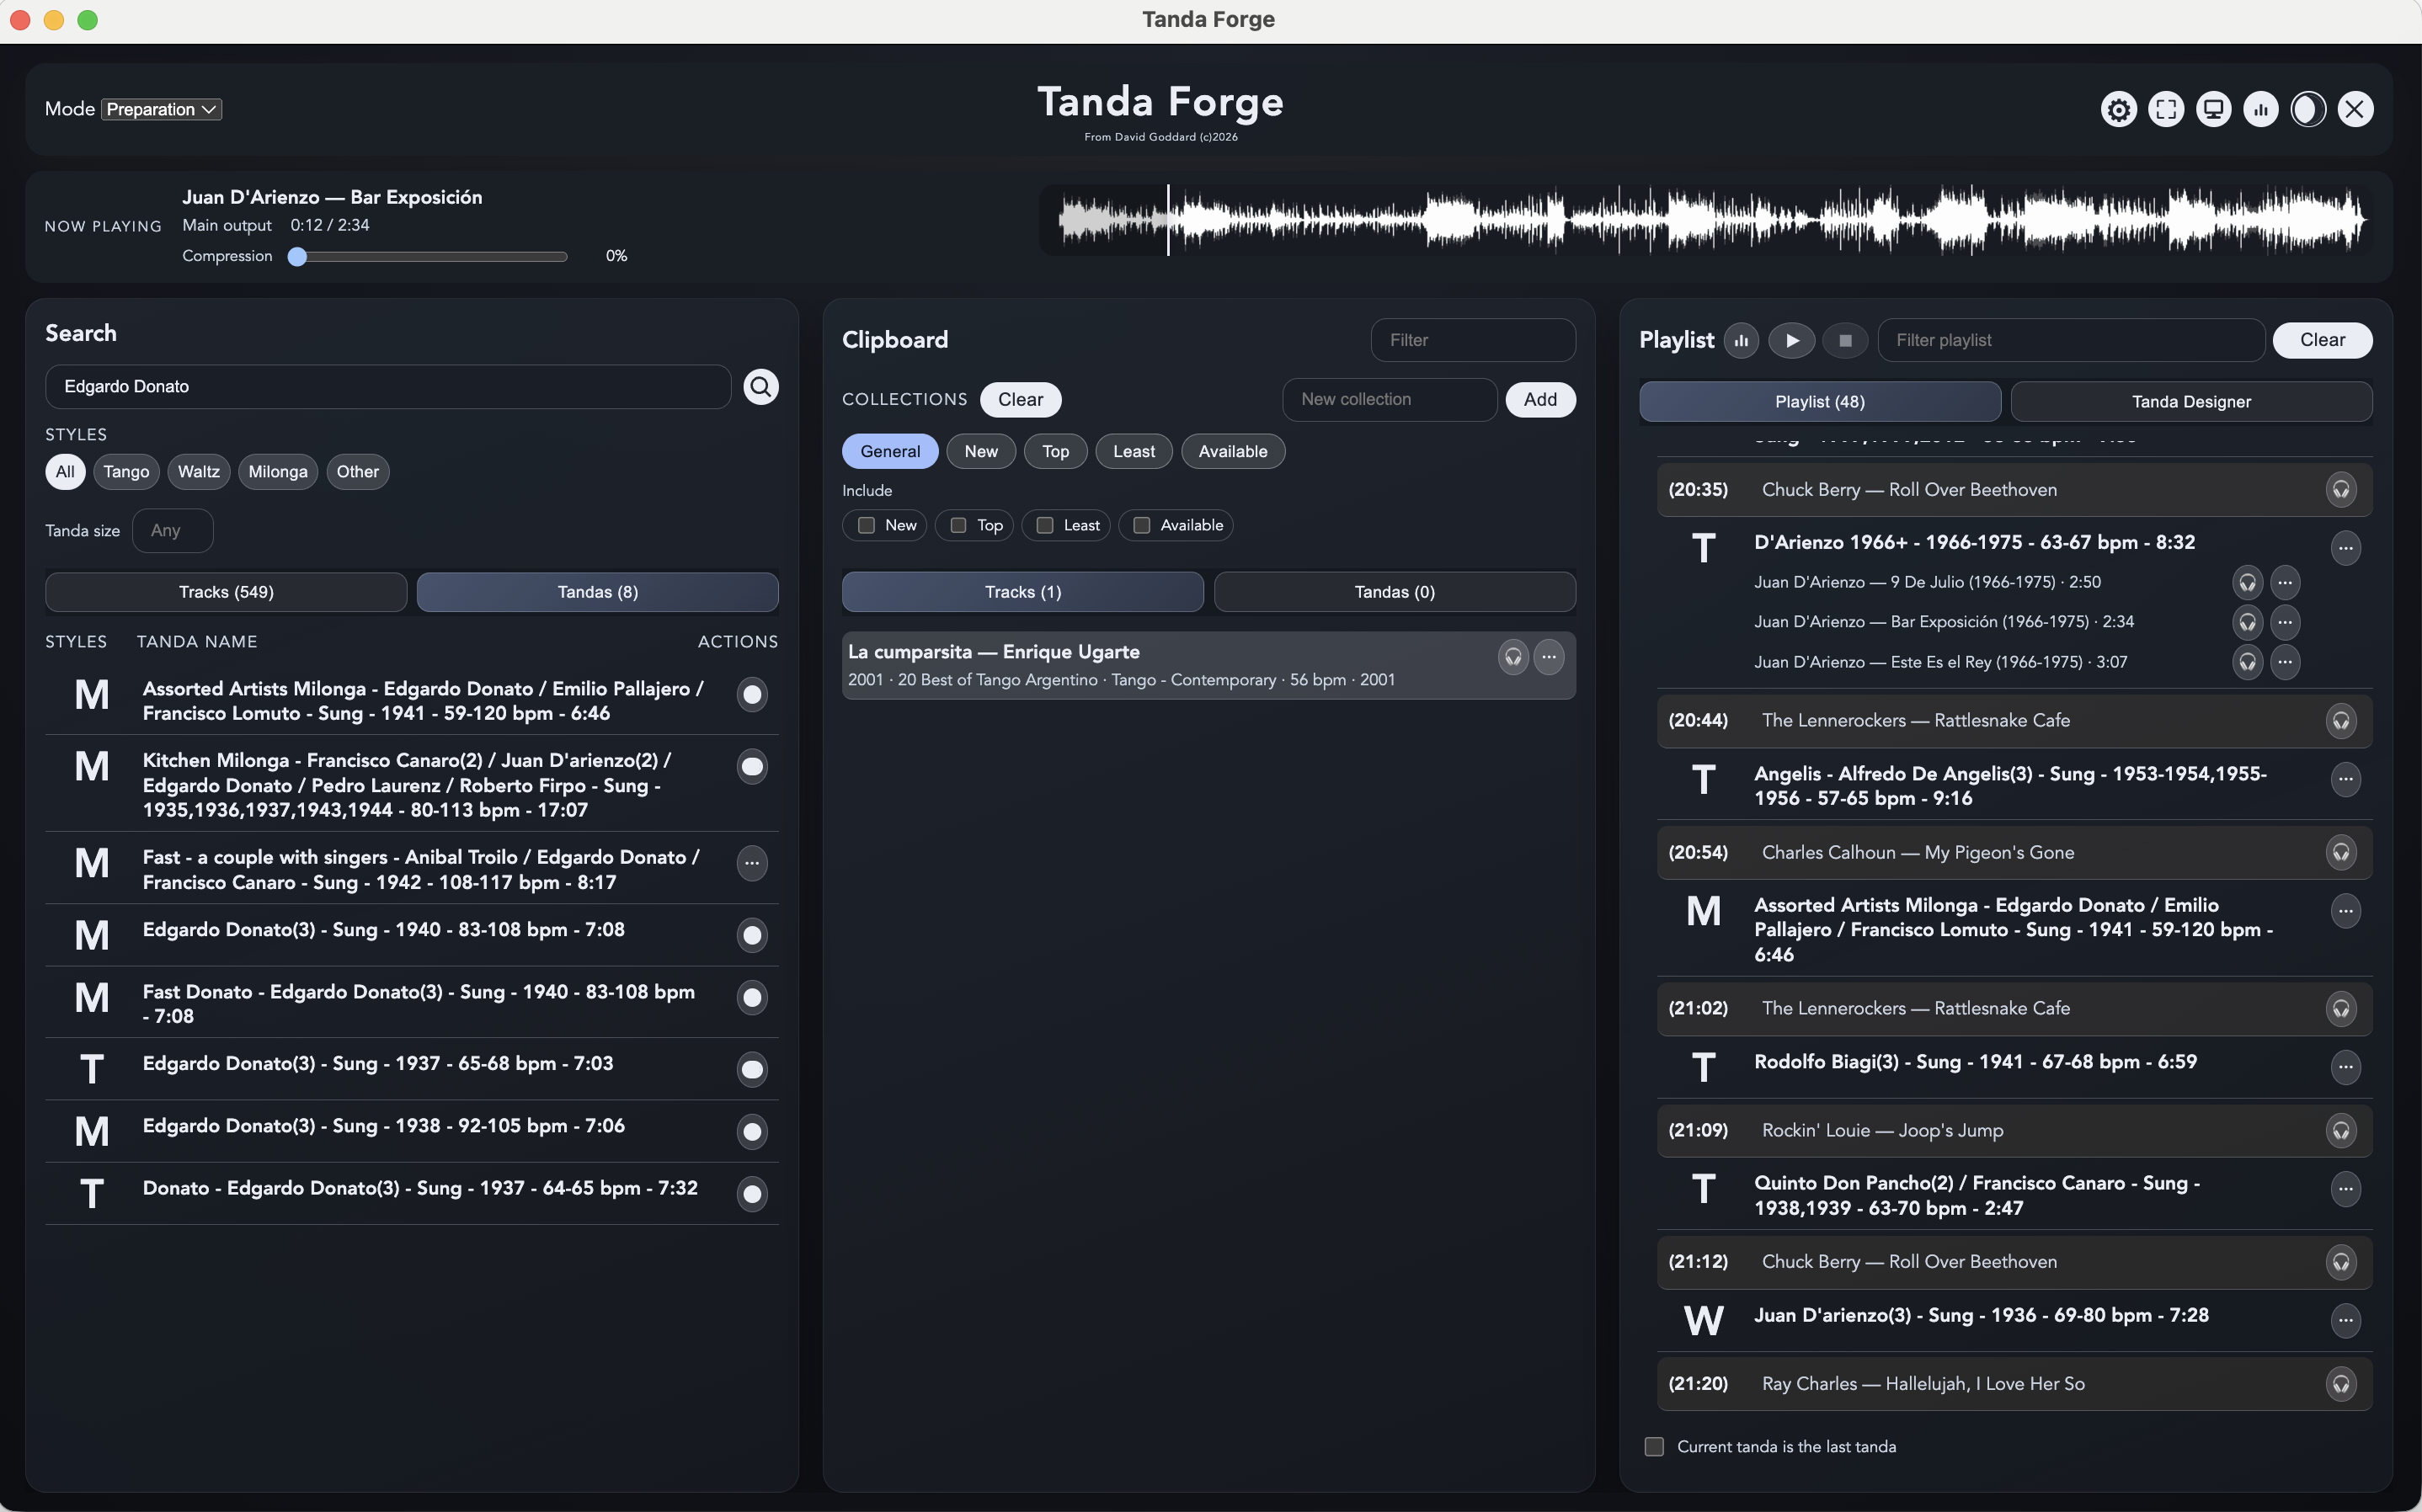Viewport: 2422px width, 1512px height.
Task: Open the Tanda Designer tab
Action: (2190, 402)
